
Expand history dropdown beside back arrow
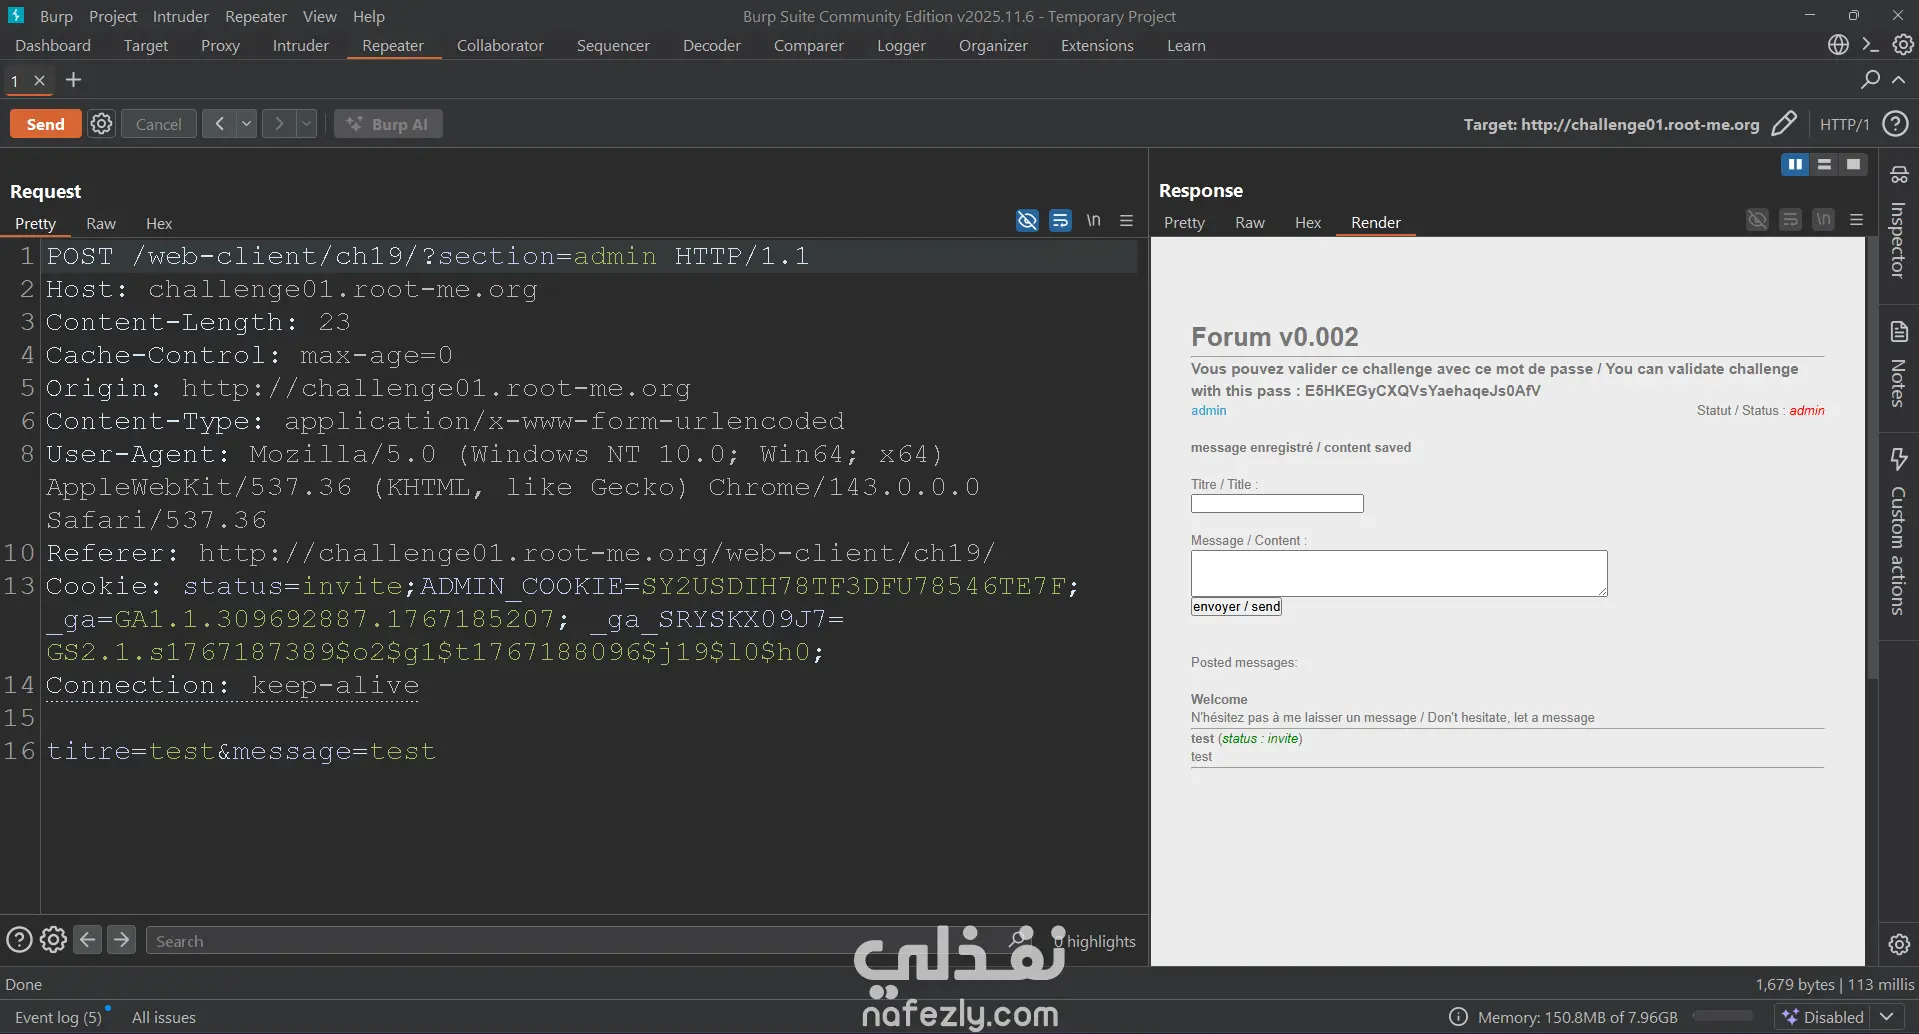click(x=246, y=124)
